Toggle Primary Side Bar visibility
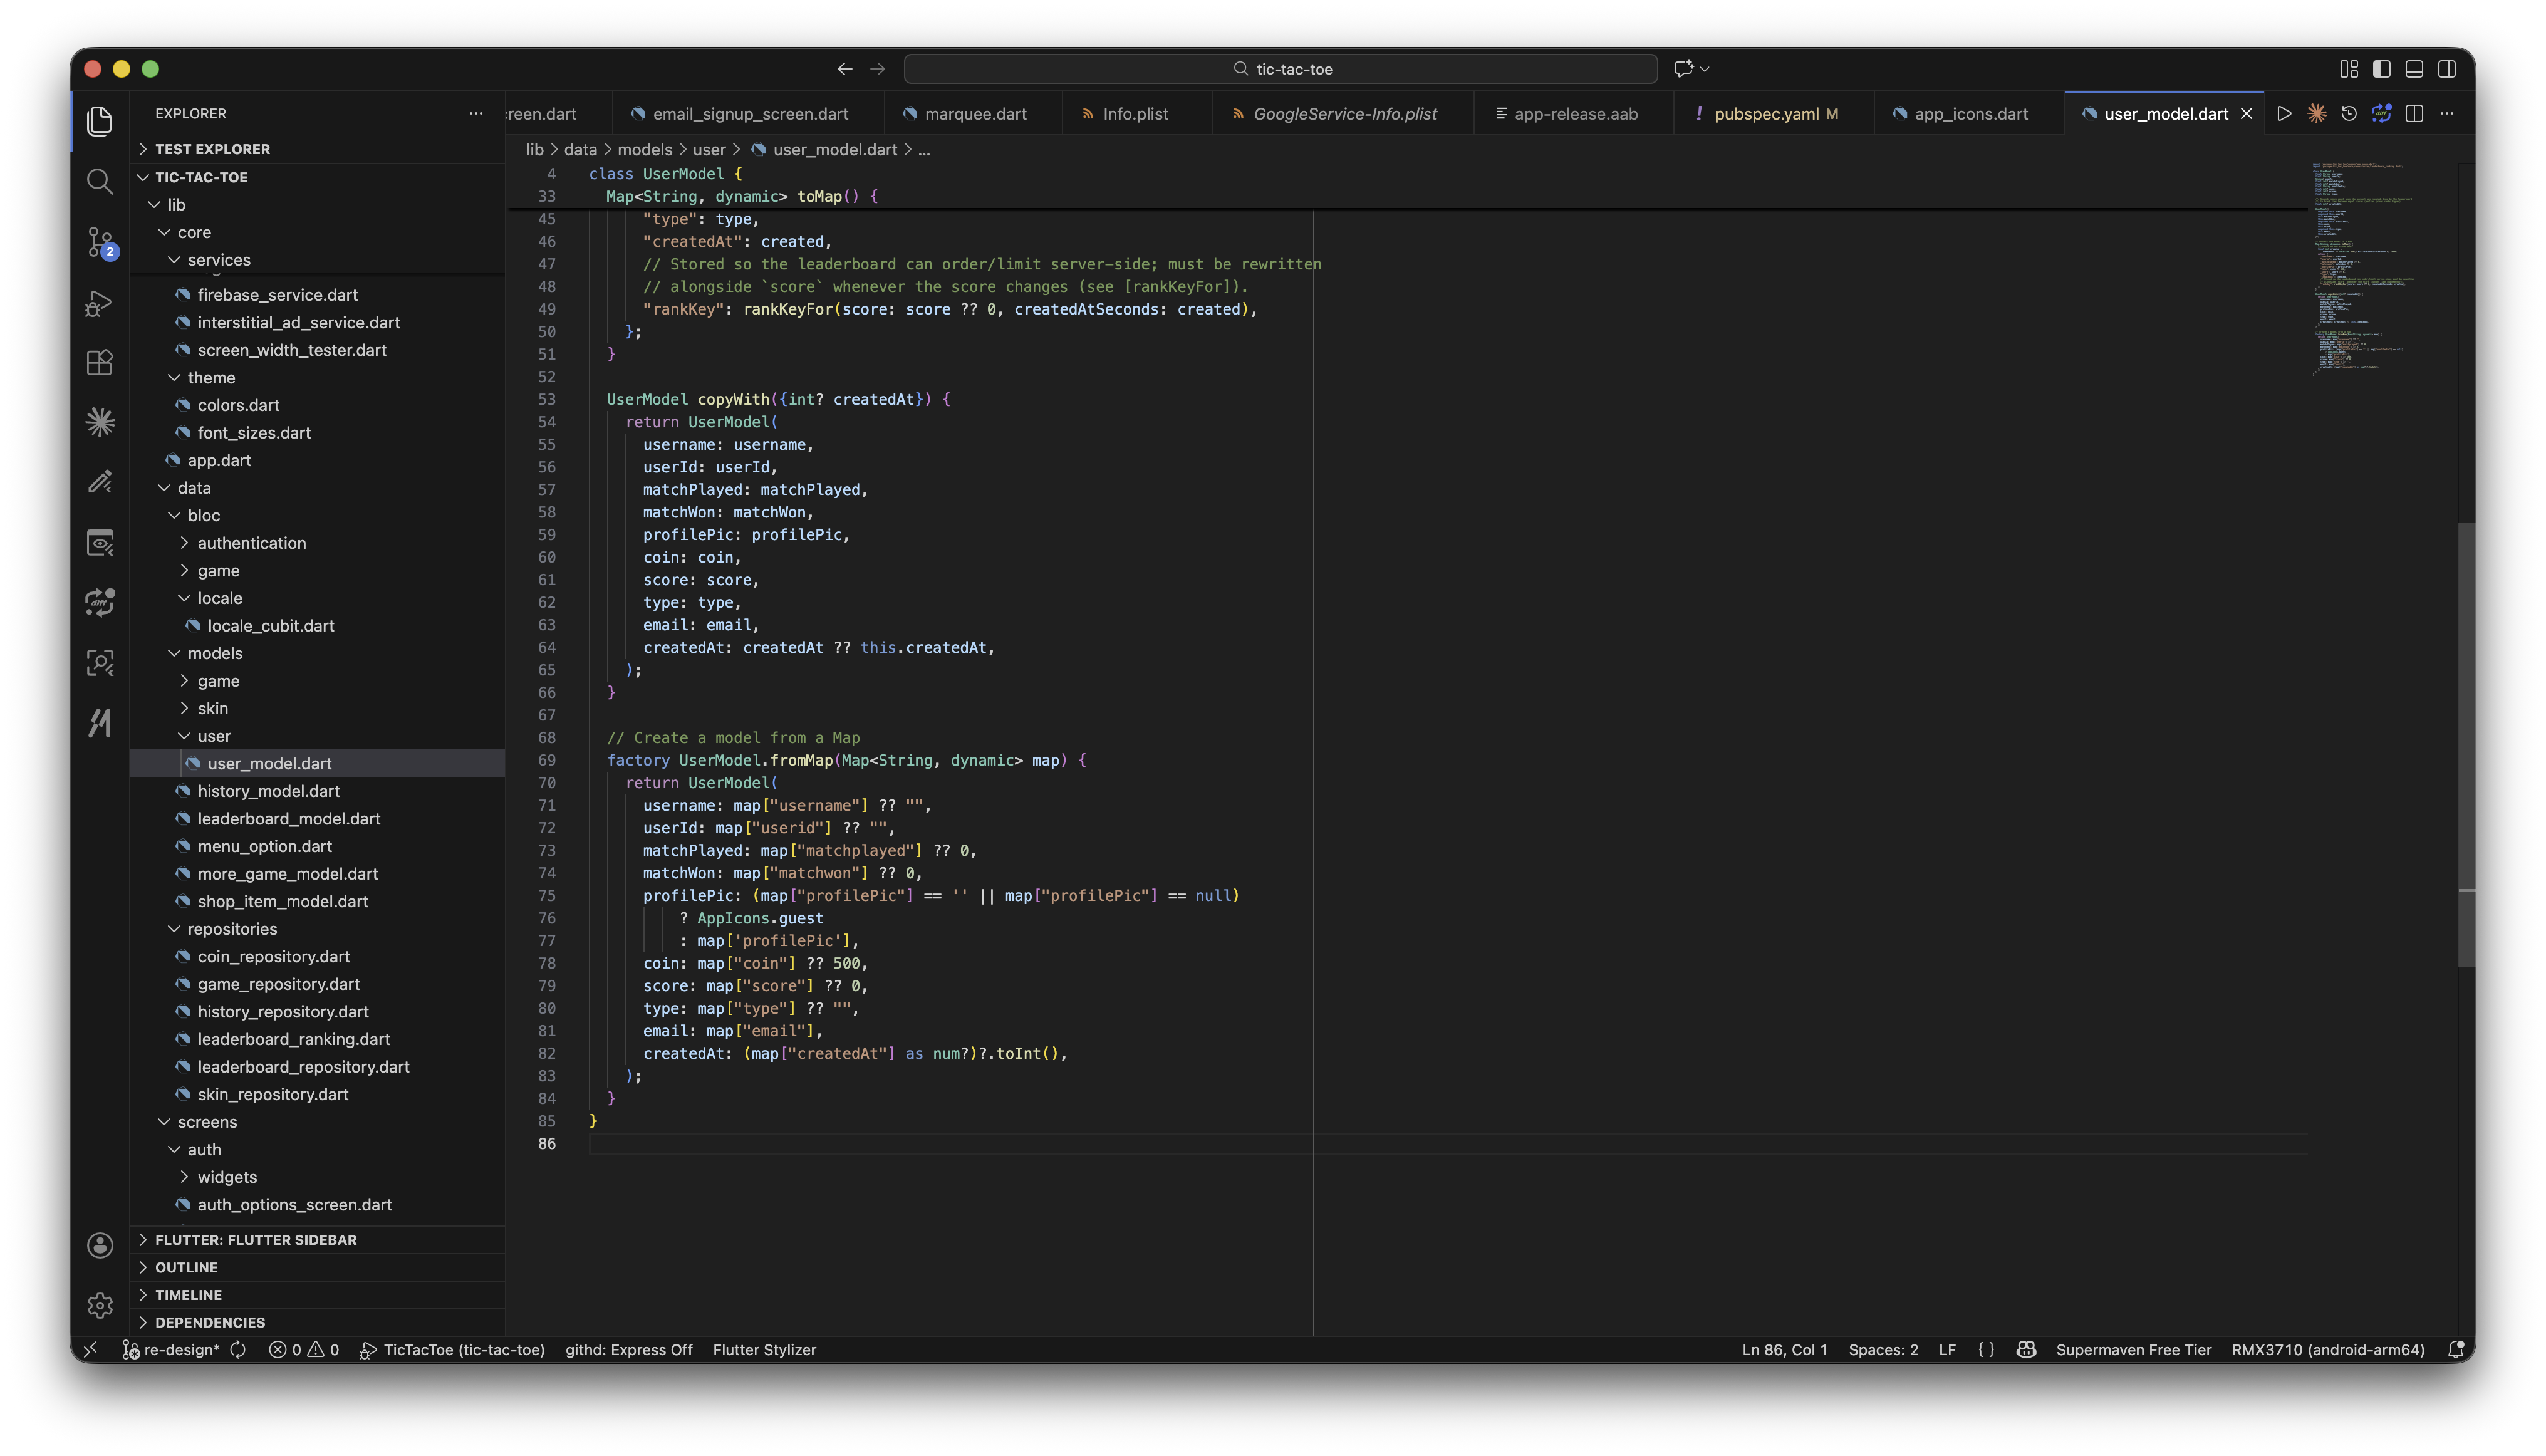Viewport: 2546px width, 1456px height. click(x=2382, y=69)
